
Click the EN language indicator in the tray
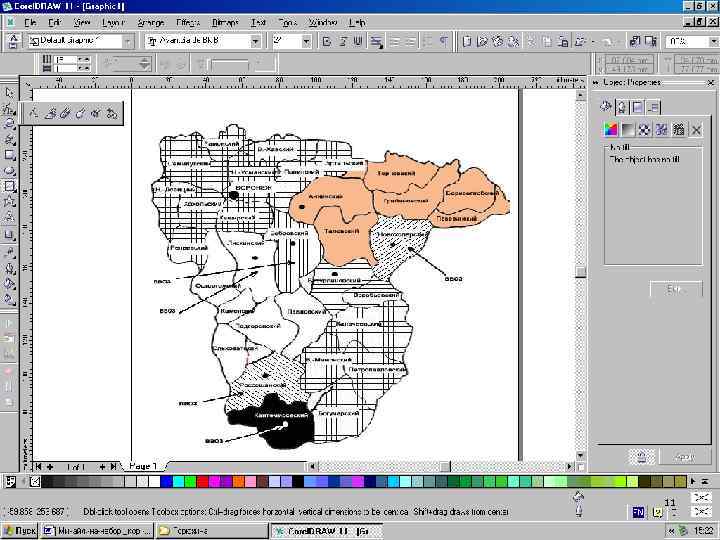tap(637, 512)
